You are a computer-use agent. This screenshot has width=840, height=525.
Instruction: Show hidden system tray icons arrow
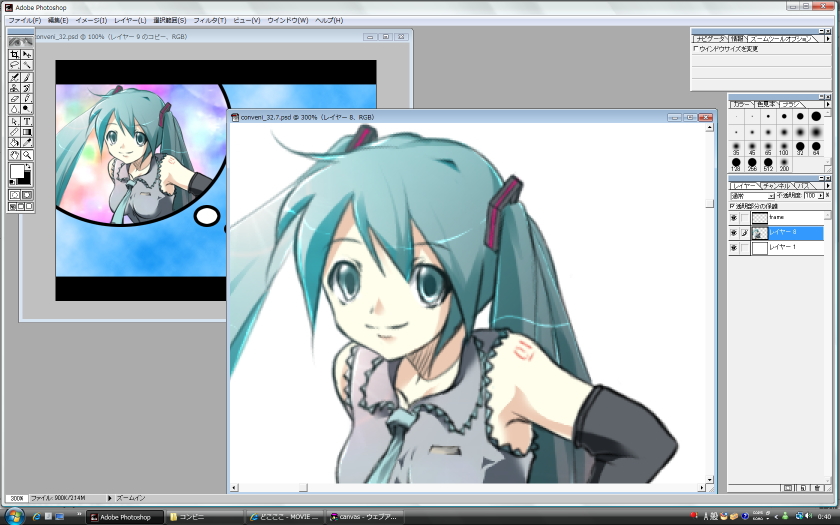[776, 516]
